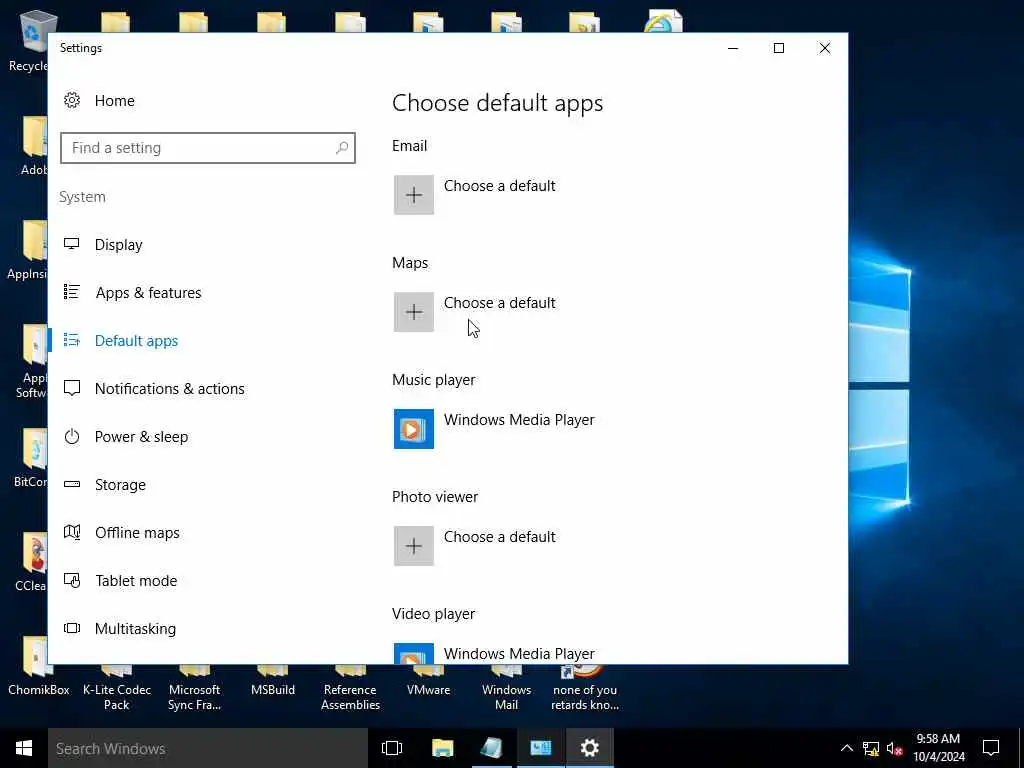Screen dimensions: 1024x768
Task: Click the muted volume tray icon
Action: tap(895, 748)
